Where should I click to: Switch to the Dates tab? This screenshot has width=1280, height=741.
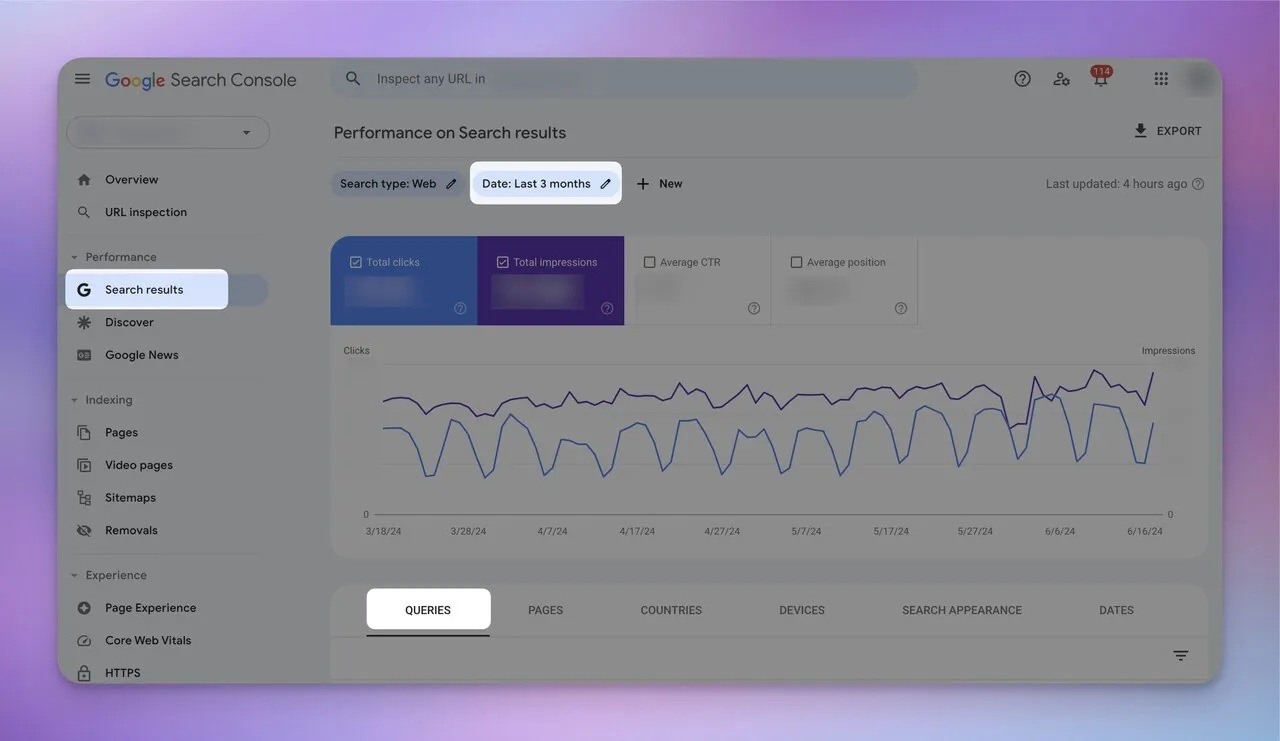(1117, 610)
